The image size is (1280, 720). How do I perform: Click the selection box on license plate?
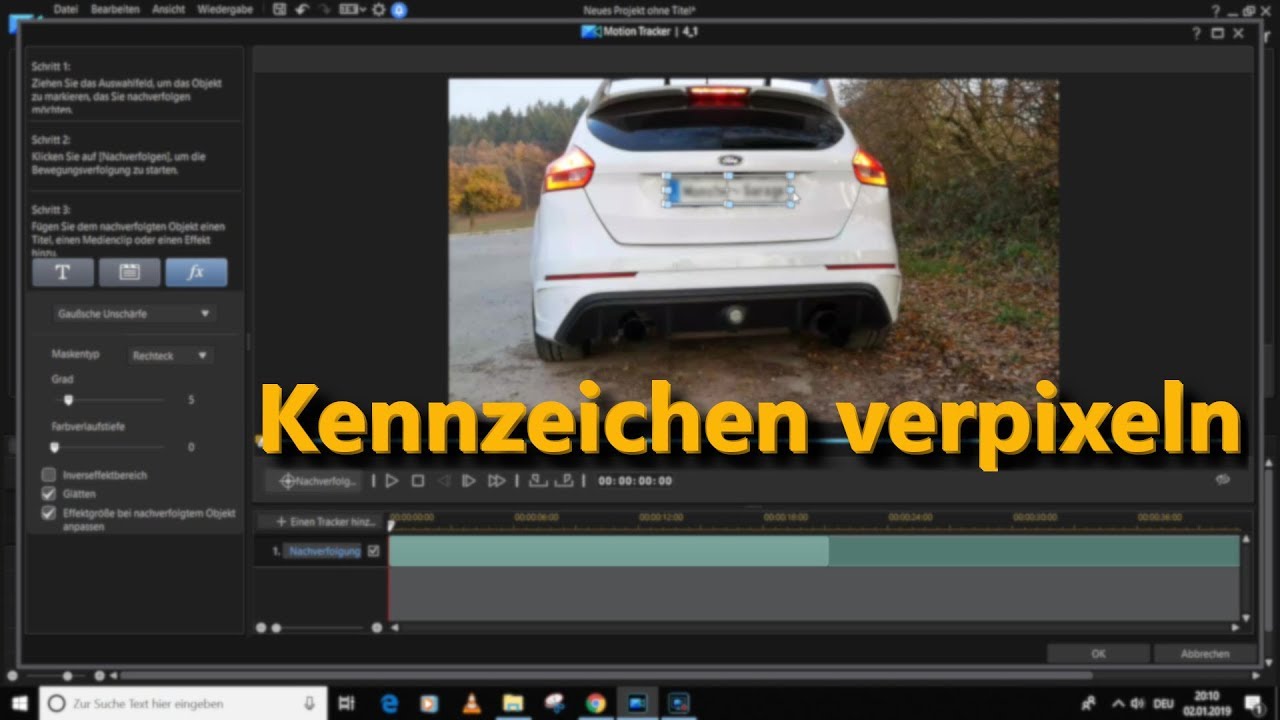pos(729,190)
